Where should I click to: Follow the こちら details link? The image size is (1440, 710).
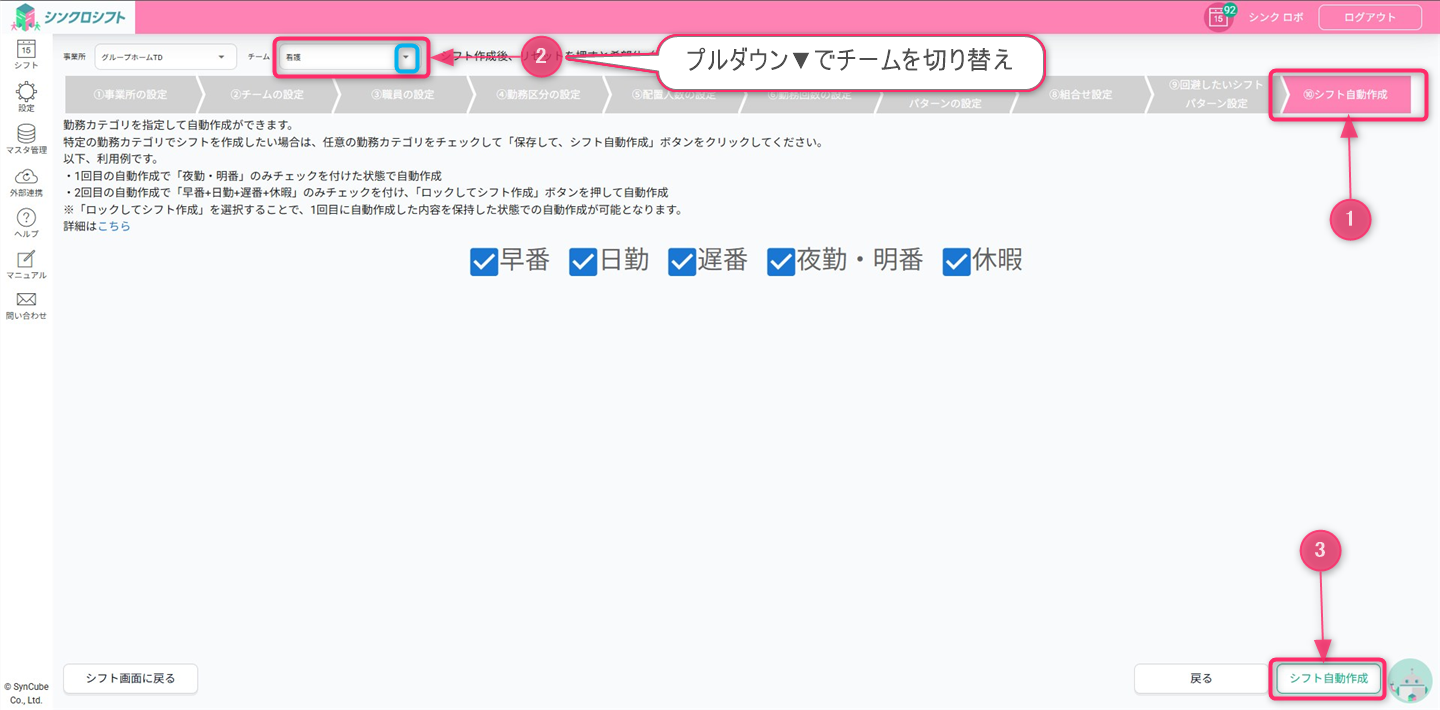point(114,226)
